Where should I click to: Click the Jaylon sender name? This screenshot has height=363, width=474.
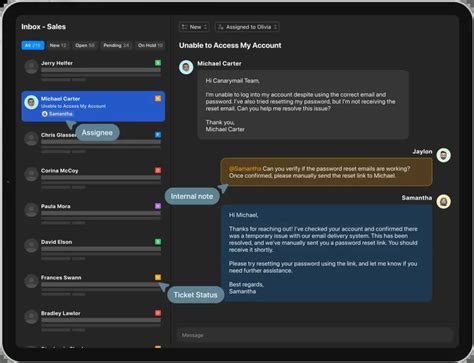point(422,152)
